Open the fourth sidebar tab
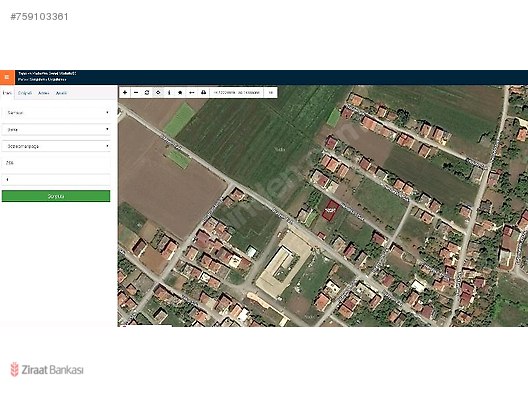Viewport: 528px width, 396px height. [x=61, y=93]
